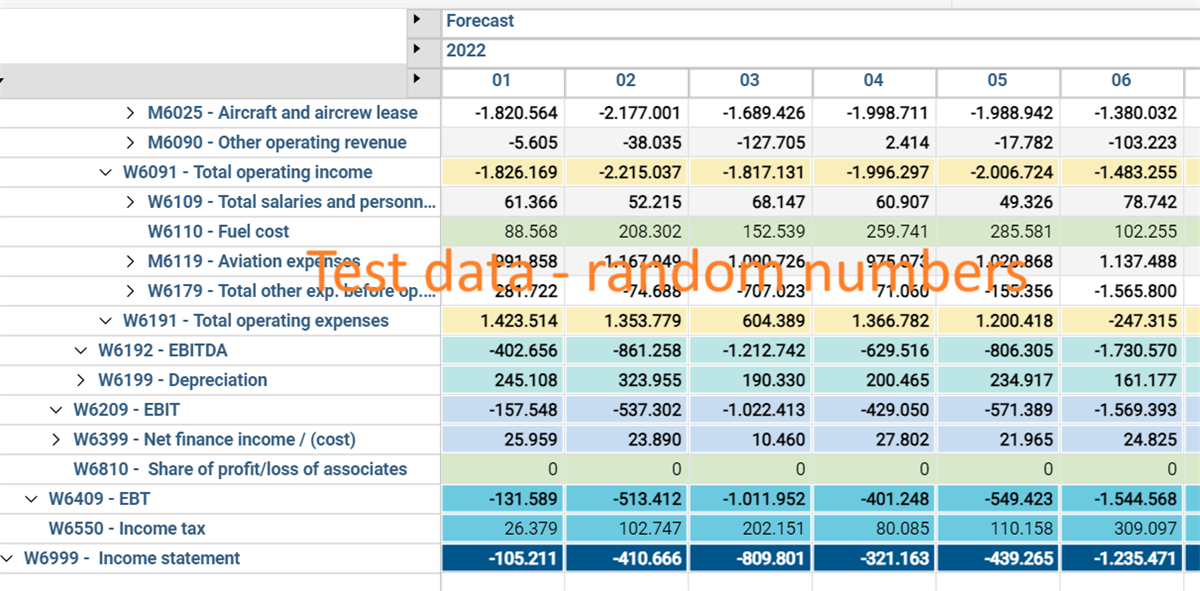Expand W6399 Net finance income / (cost)
The image size is (1200, 591).
click(56, 439)
